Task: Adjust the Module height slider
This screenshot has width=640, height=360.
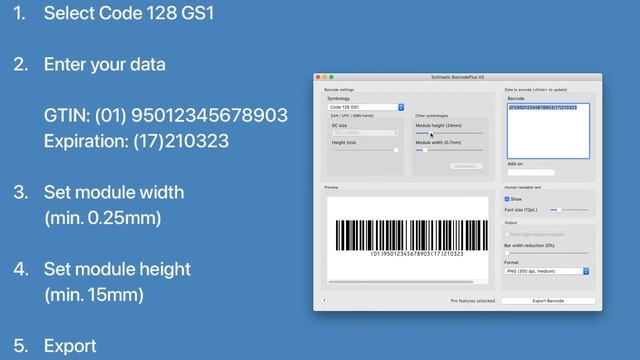Action: click(x=449, y=133)
